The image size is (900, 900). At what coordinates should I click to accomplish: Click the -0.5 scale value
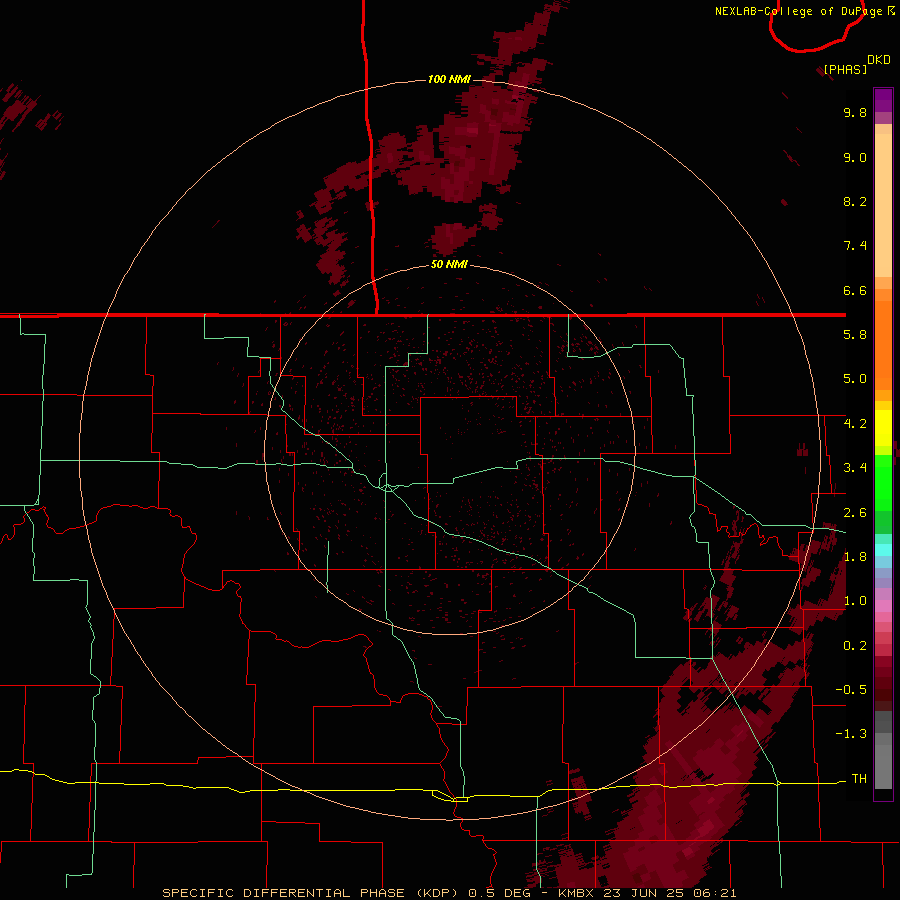coord(851,690)
